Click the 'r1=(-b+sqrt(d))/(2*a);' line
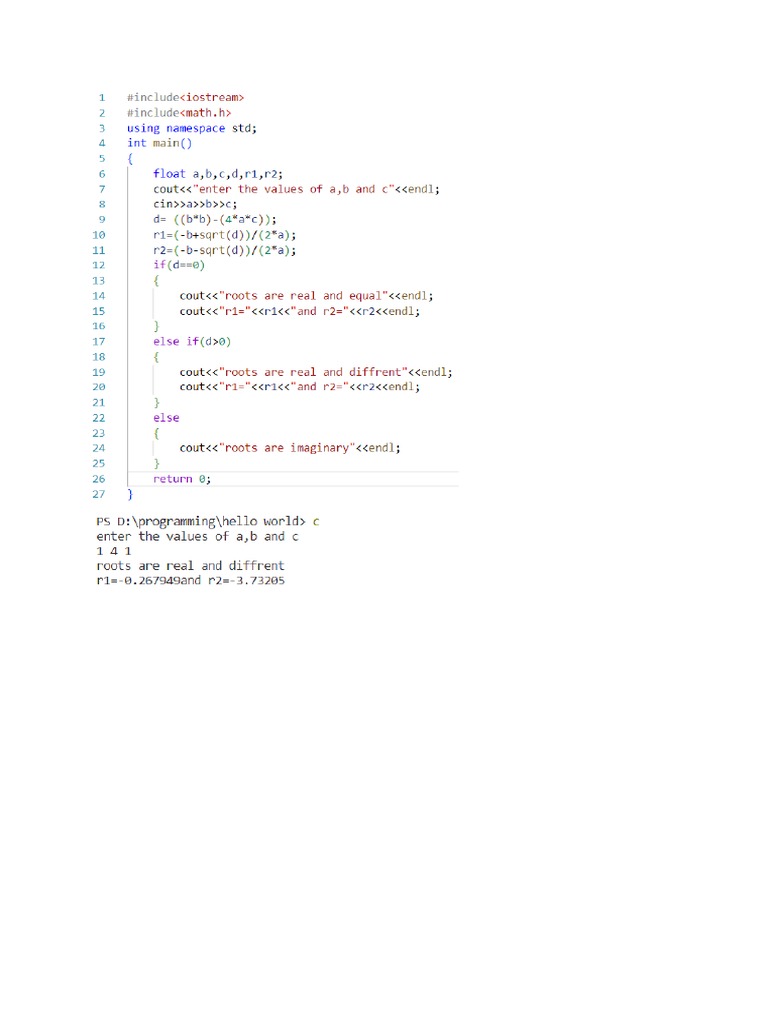 coord(225,235)
